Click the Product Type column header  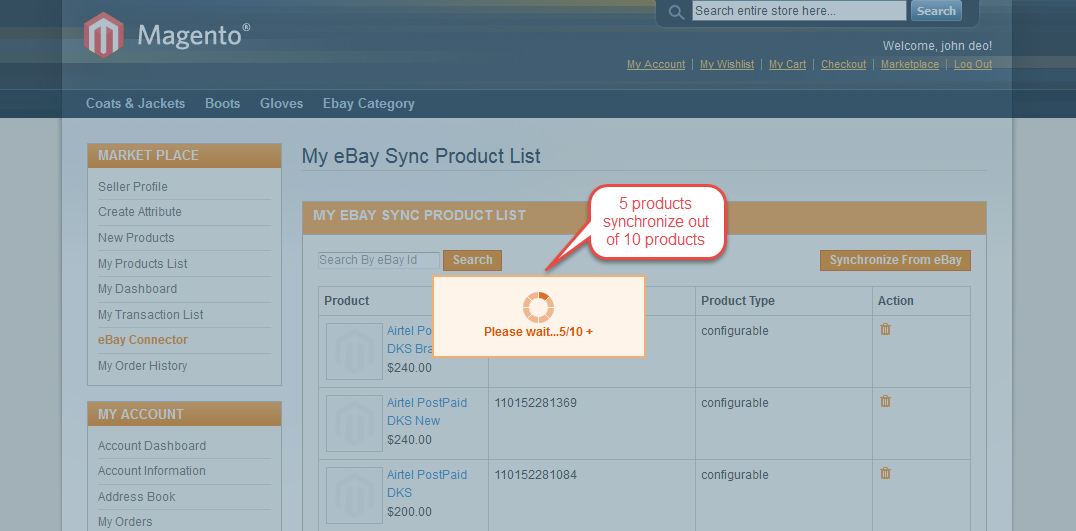[738, 300]
